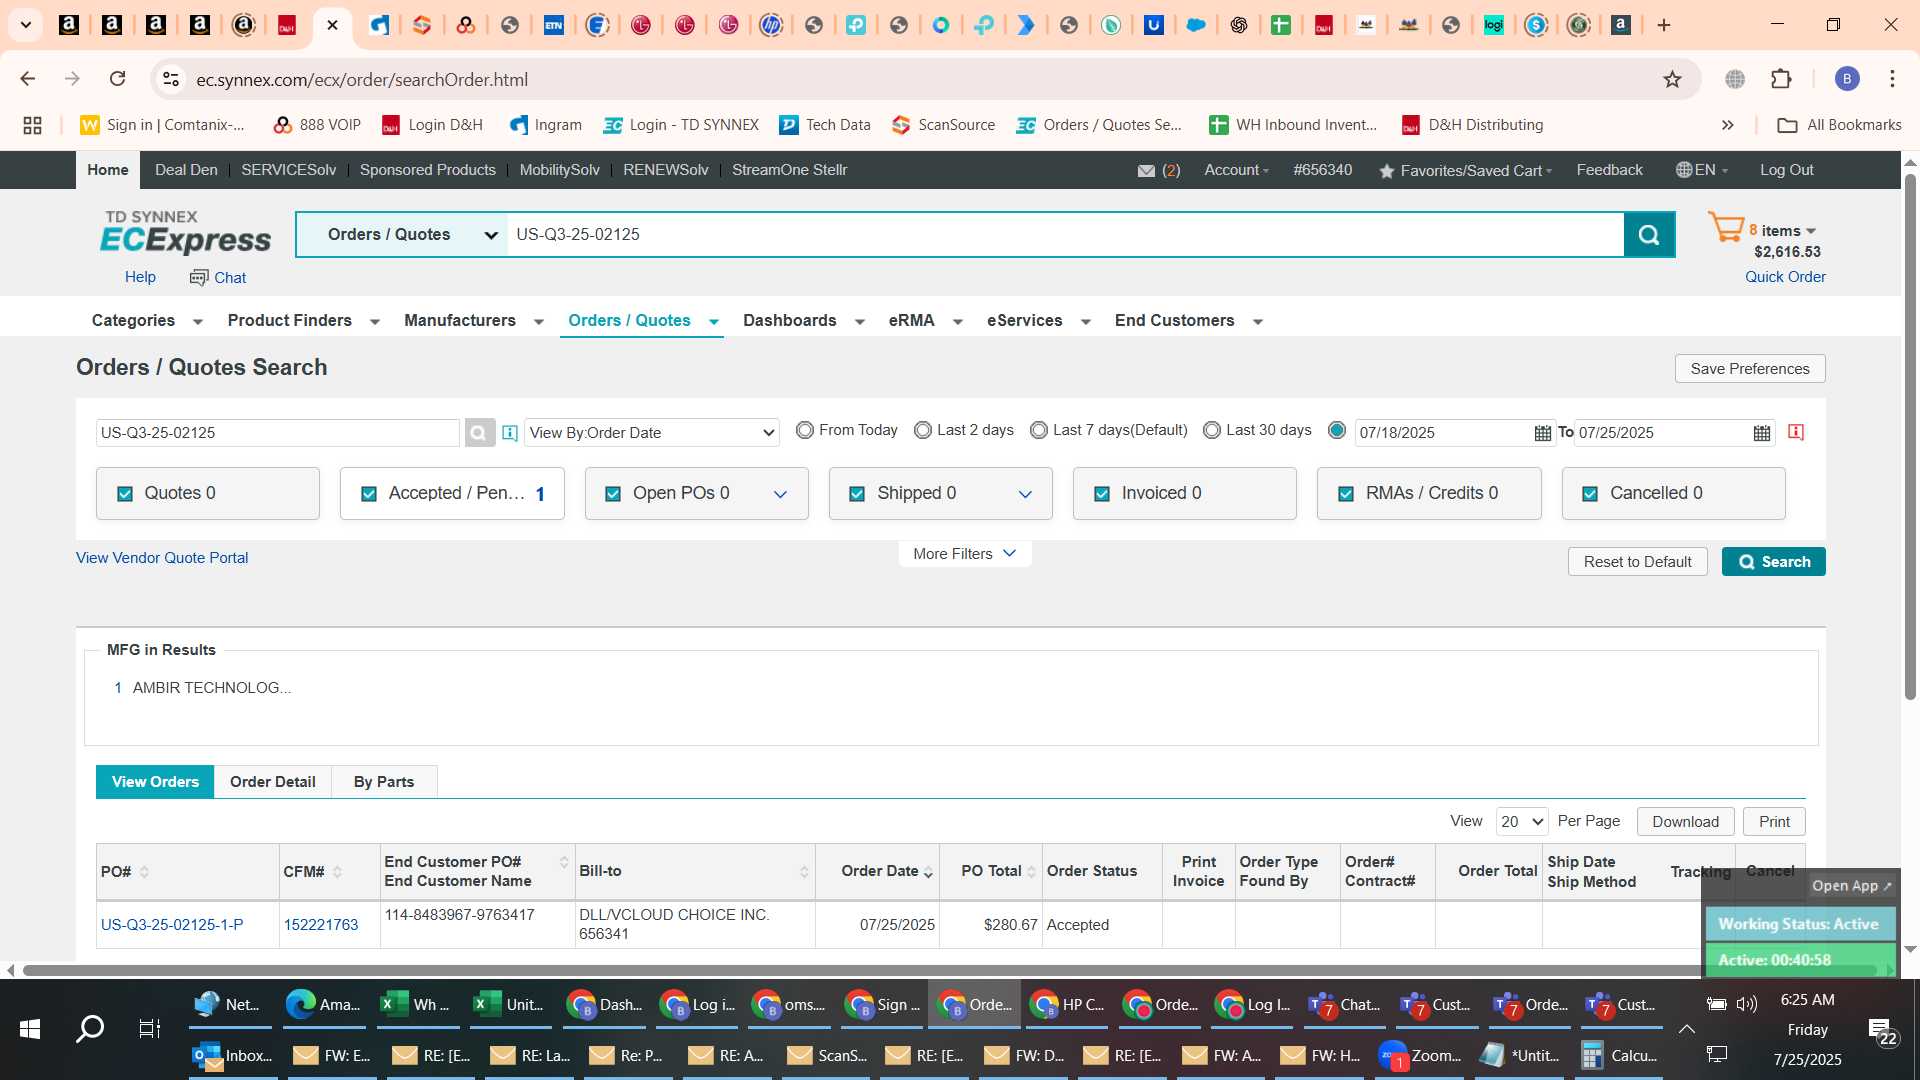Open a new browser tab
1920x1080 pixels.
(1664, 25)
